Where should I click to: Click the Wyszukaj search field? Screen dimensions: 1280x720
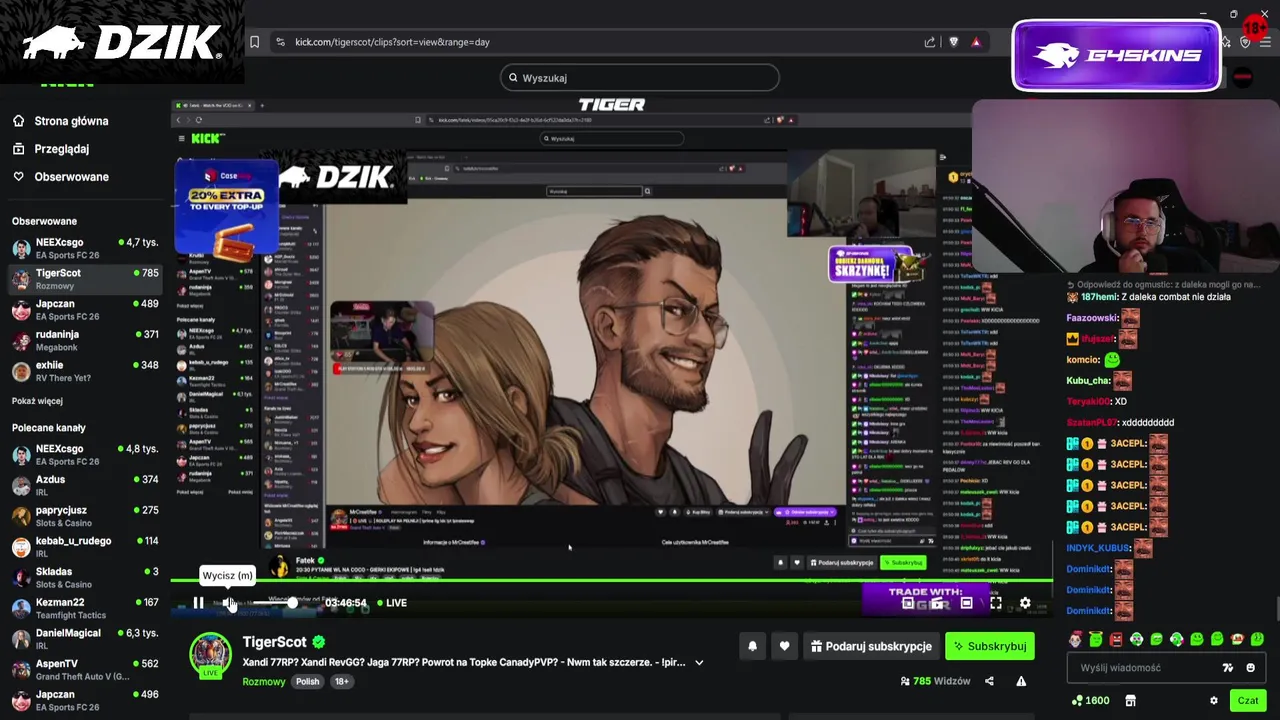pyautogui.click(x=639, y=78)
